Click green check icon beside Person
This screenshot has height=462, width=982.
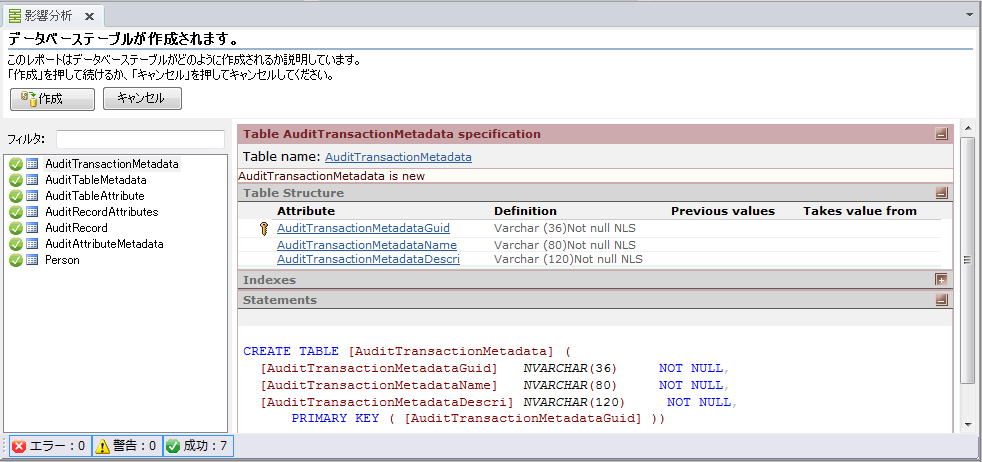[16, 260]
